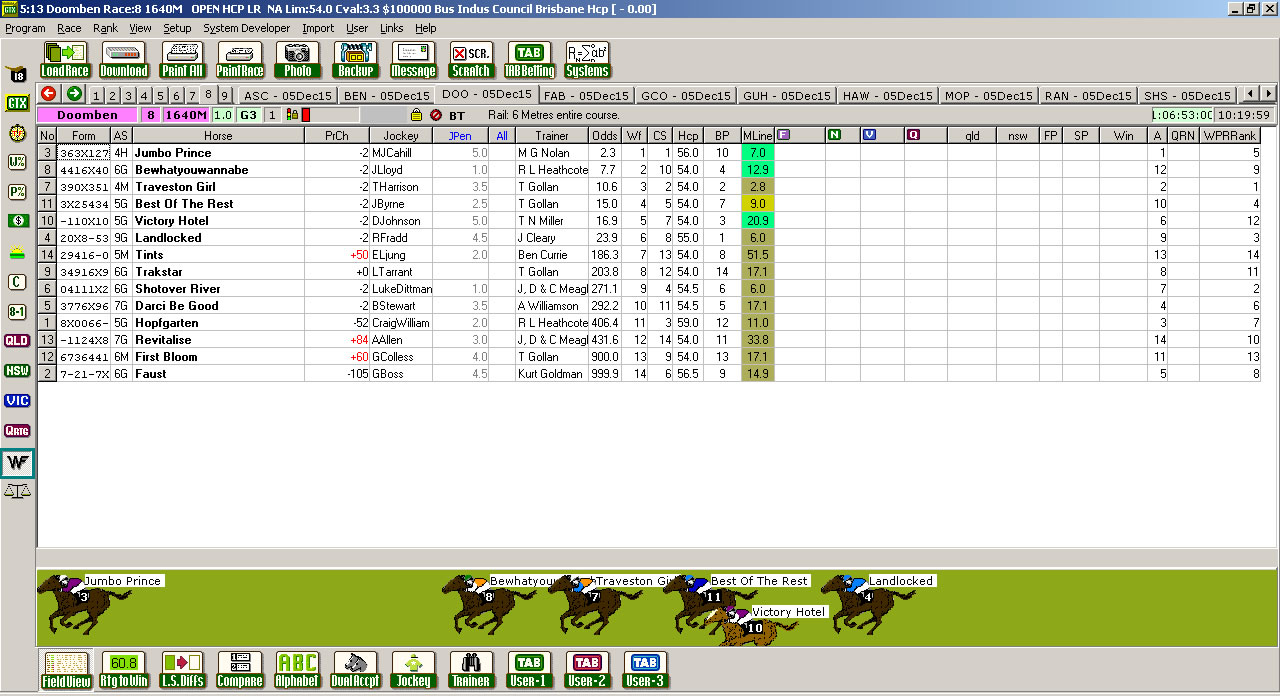Open the Links menu

(392, 28)
